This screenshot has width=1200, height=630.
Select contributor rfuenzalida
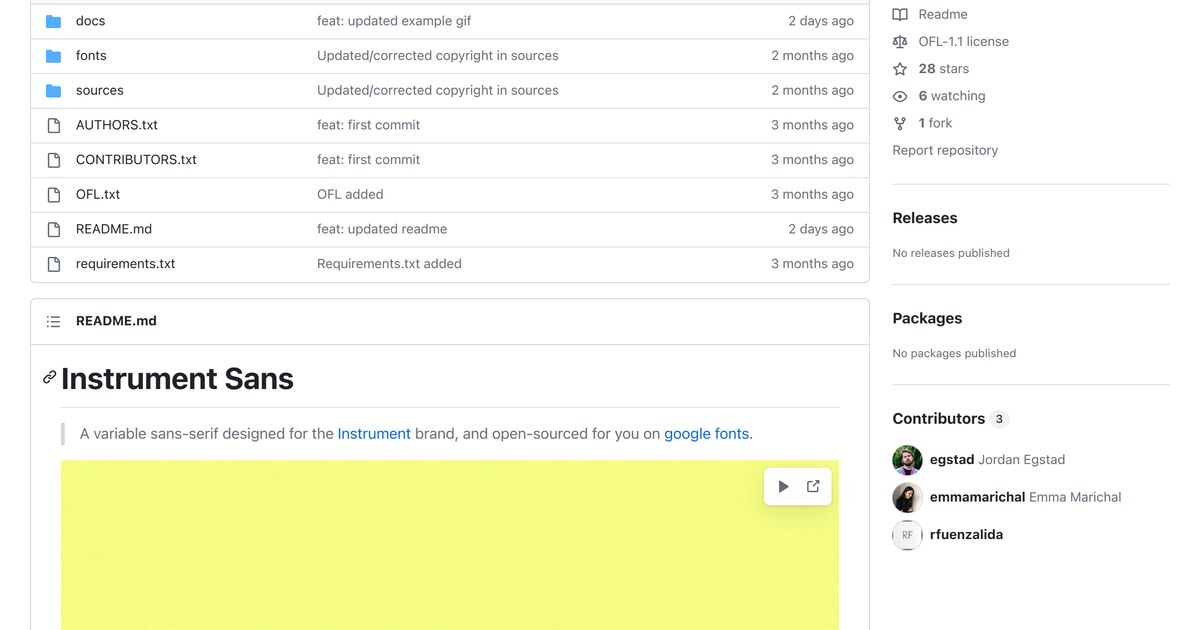tap(966, 534)
